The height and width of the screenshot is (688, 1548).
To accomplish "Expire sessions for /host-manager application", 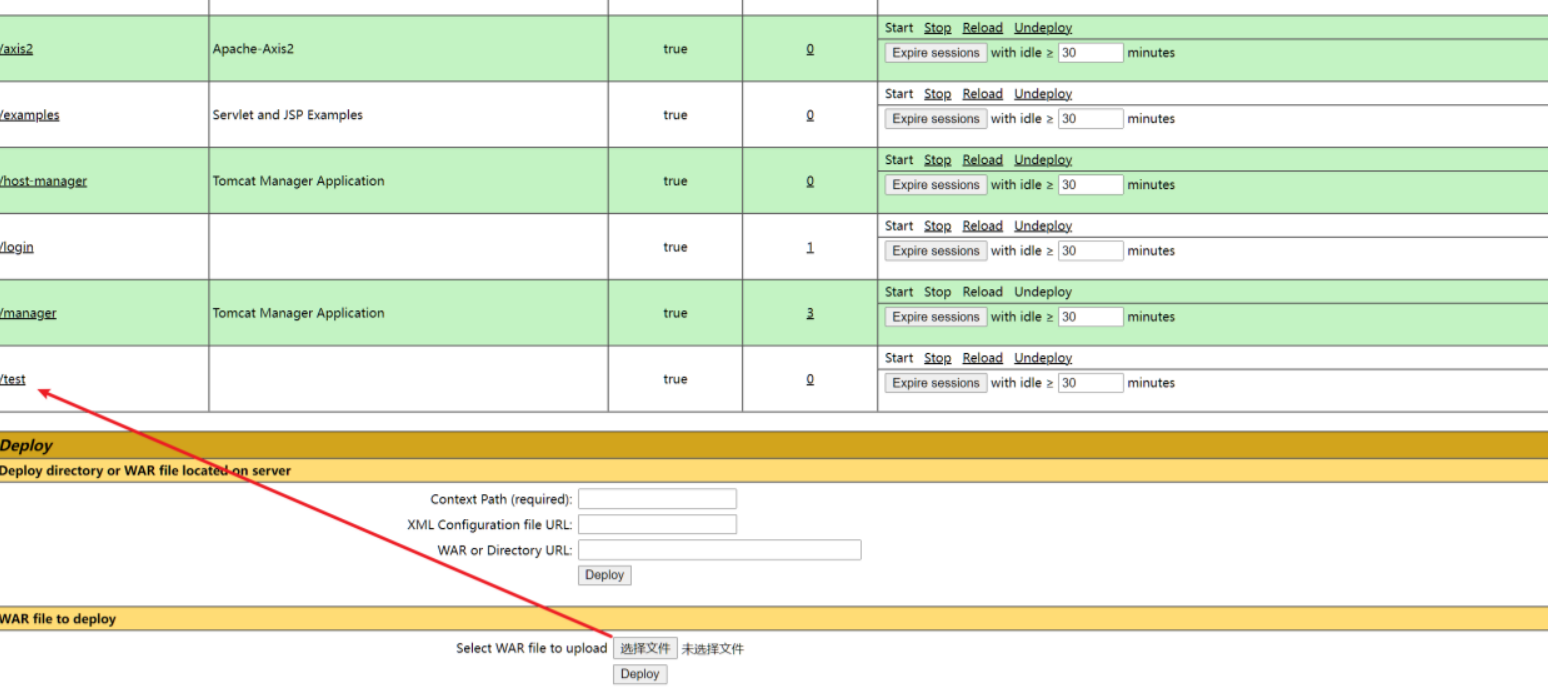I will pos(935,185).
